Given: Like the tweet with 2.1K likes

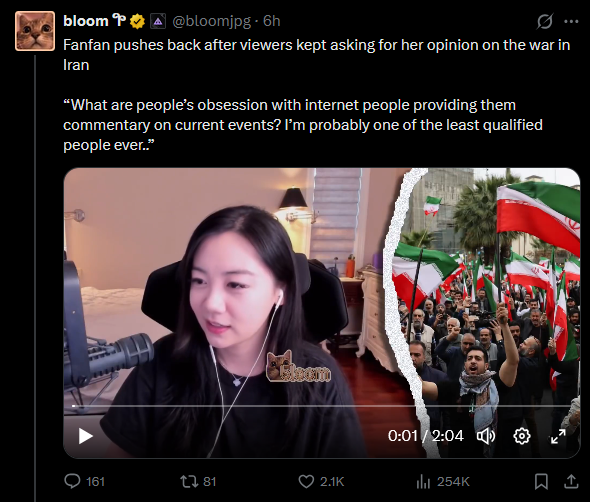Looking at the screenshot, I should coord(321,481).
